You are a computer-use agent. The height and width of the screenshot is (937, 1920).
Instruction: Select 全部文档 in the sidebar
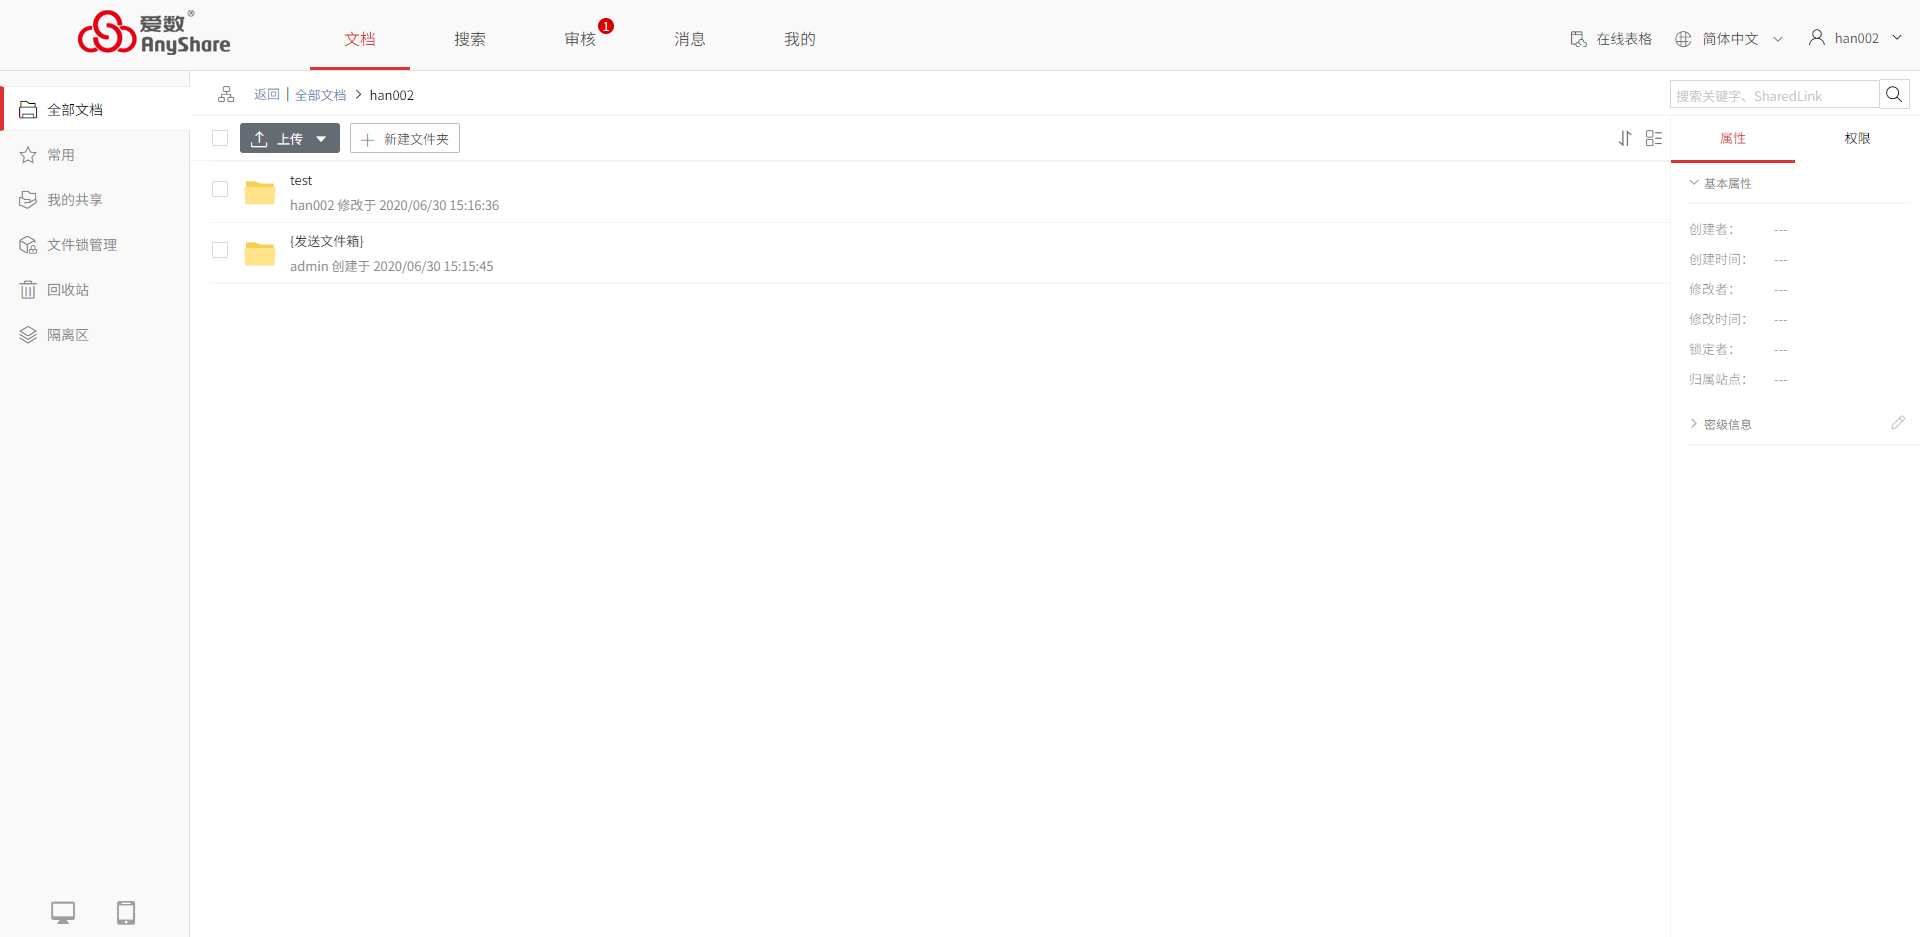click(95, 109)
